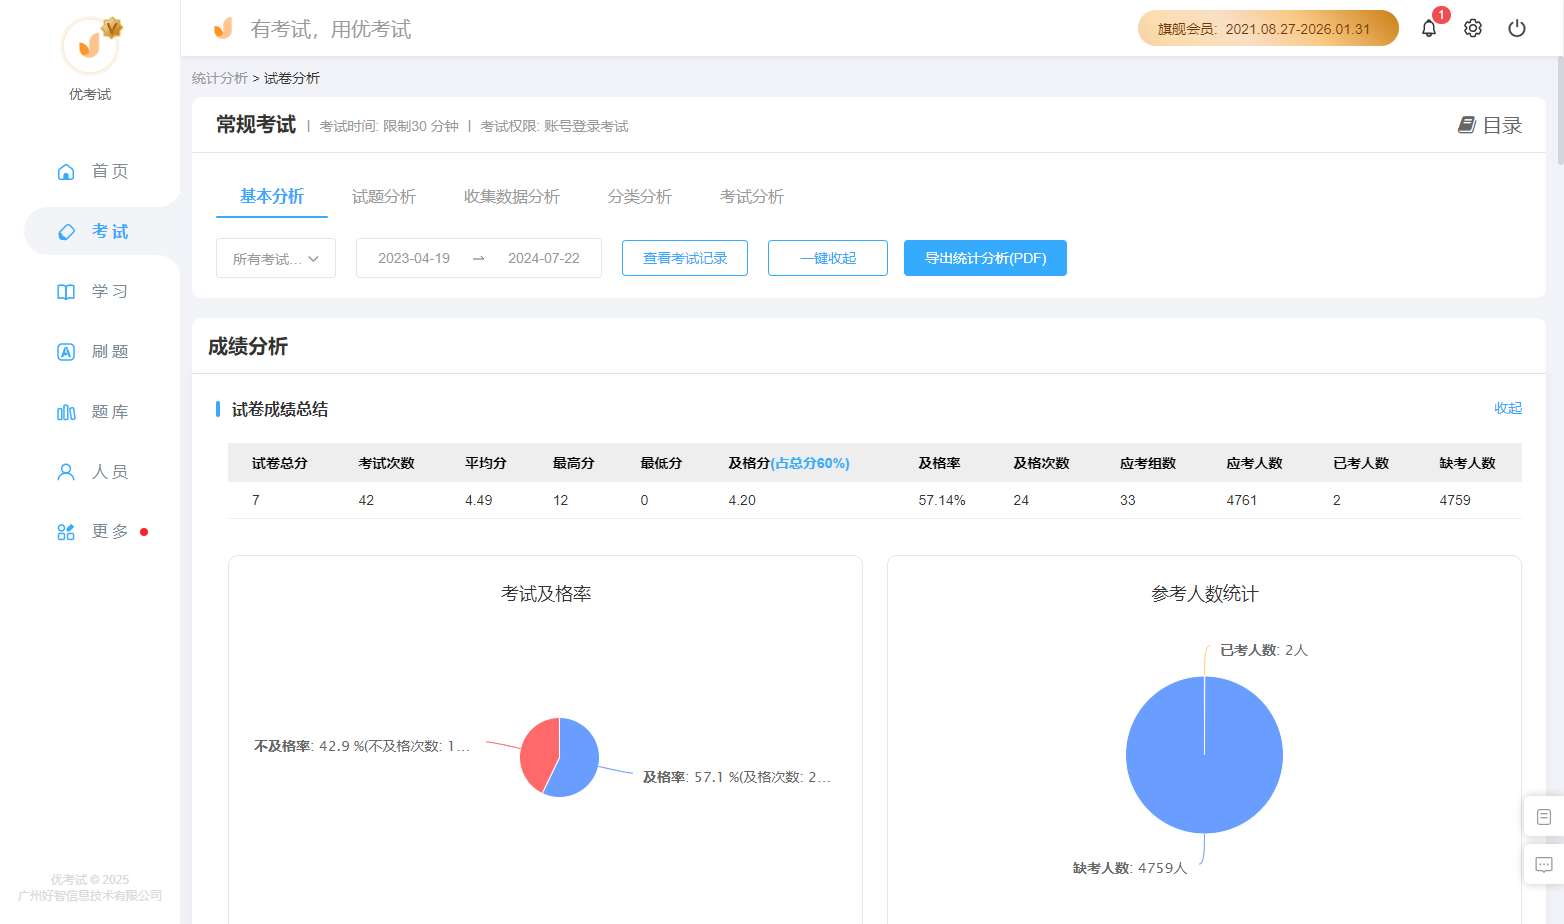The height and width of the screenshot is (924, 1564).
Task: Click 查看考试记录 button
Action: 685,258
